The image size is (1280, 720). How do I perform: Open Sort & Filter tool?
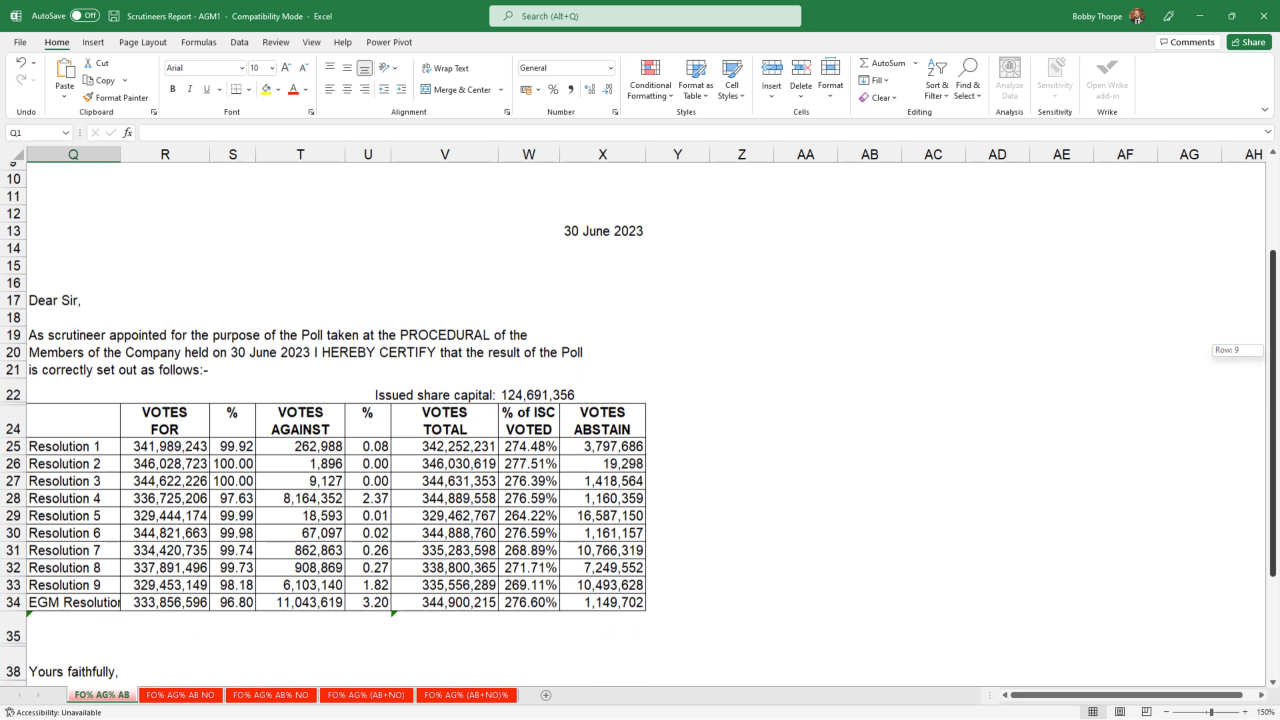(x=937, y=78)
